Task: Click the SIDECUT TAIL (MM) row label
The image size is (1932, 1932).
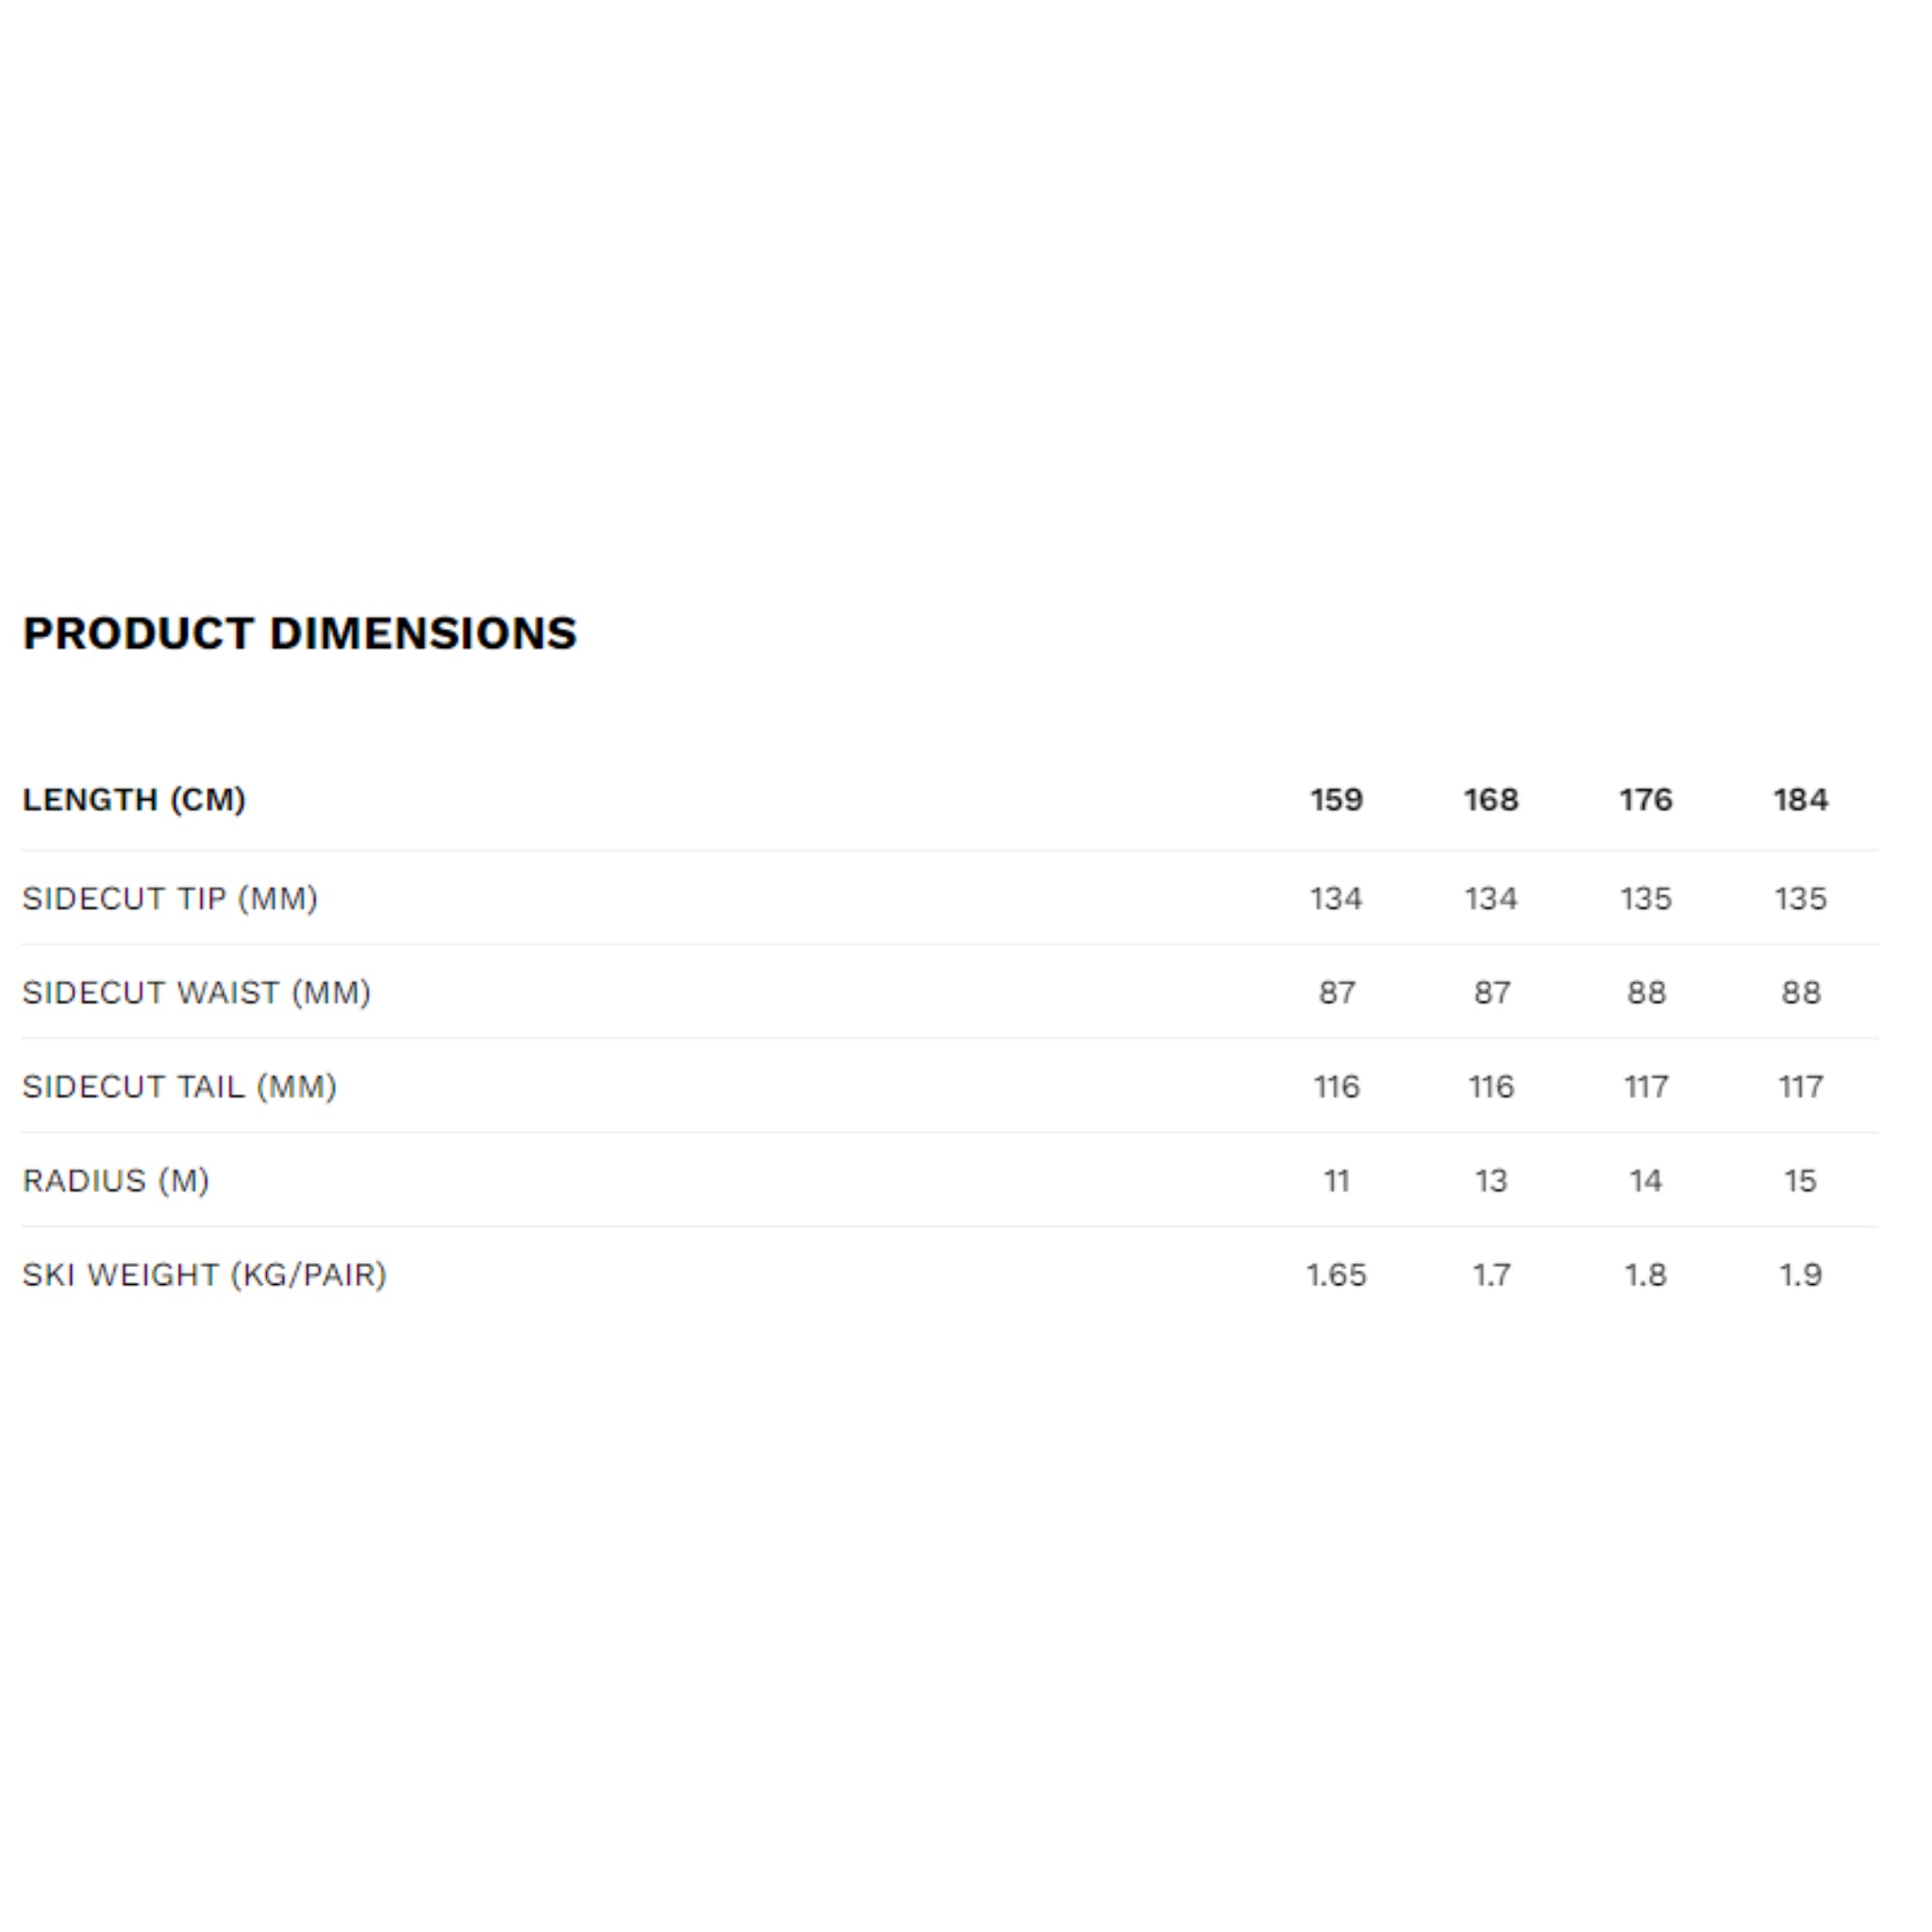Action: 180,1086
